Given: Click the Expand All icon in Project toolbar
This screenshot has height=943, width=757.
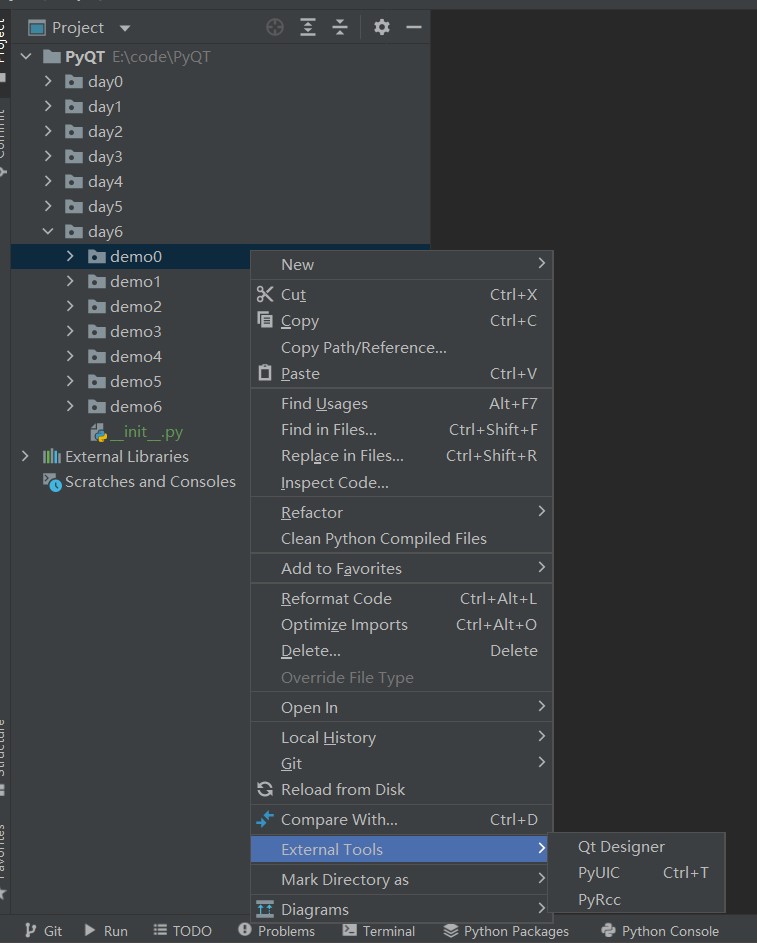Looking at the screenshot, I should pos(308,27).
